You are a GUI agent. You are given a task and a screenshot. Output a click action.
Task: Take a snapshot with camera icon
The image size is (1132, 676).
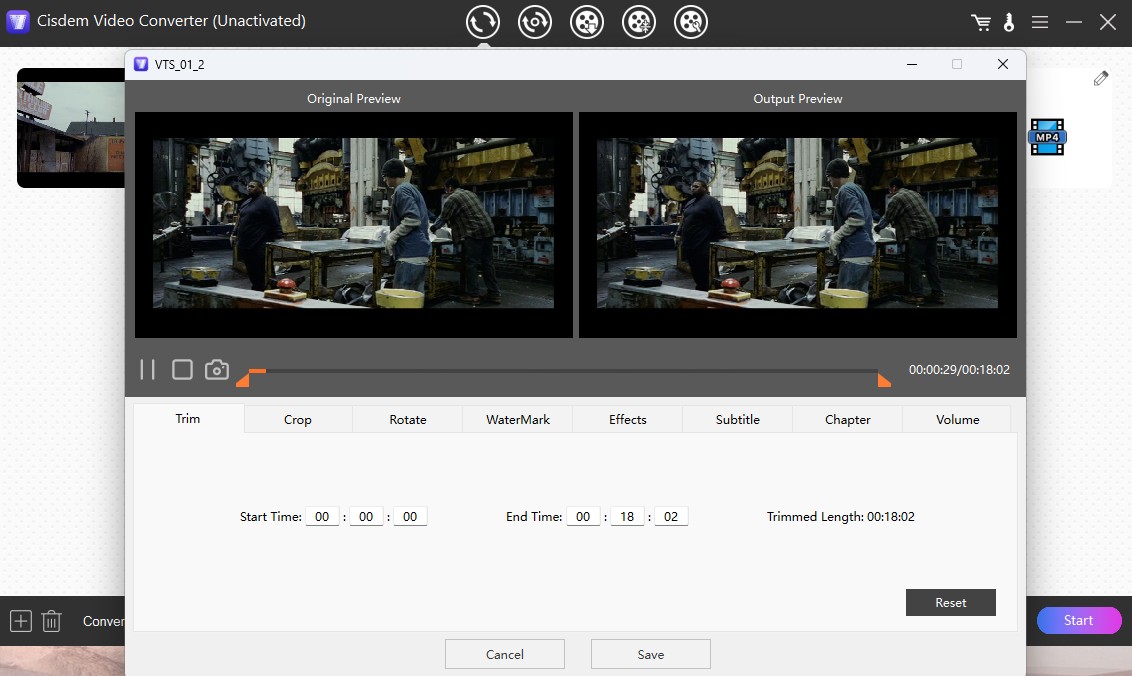click(x=217, y=370)
